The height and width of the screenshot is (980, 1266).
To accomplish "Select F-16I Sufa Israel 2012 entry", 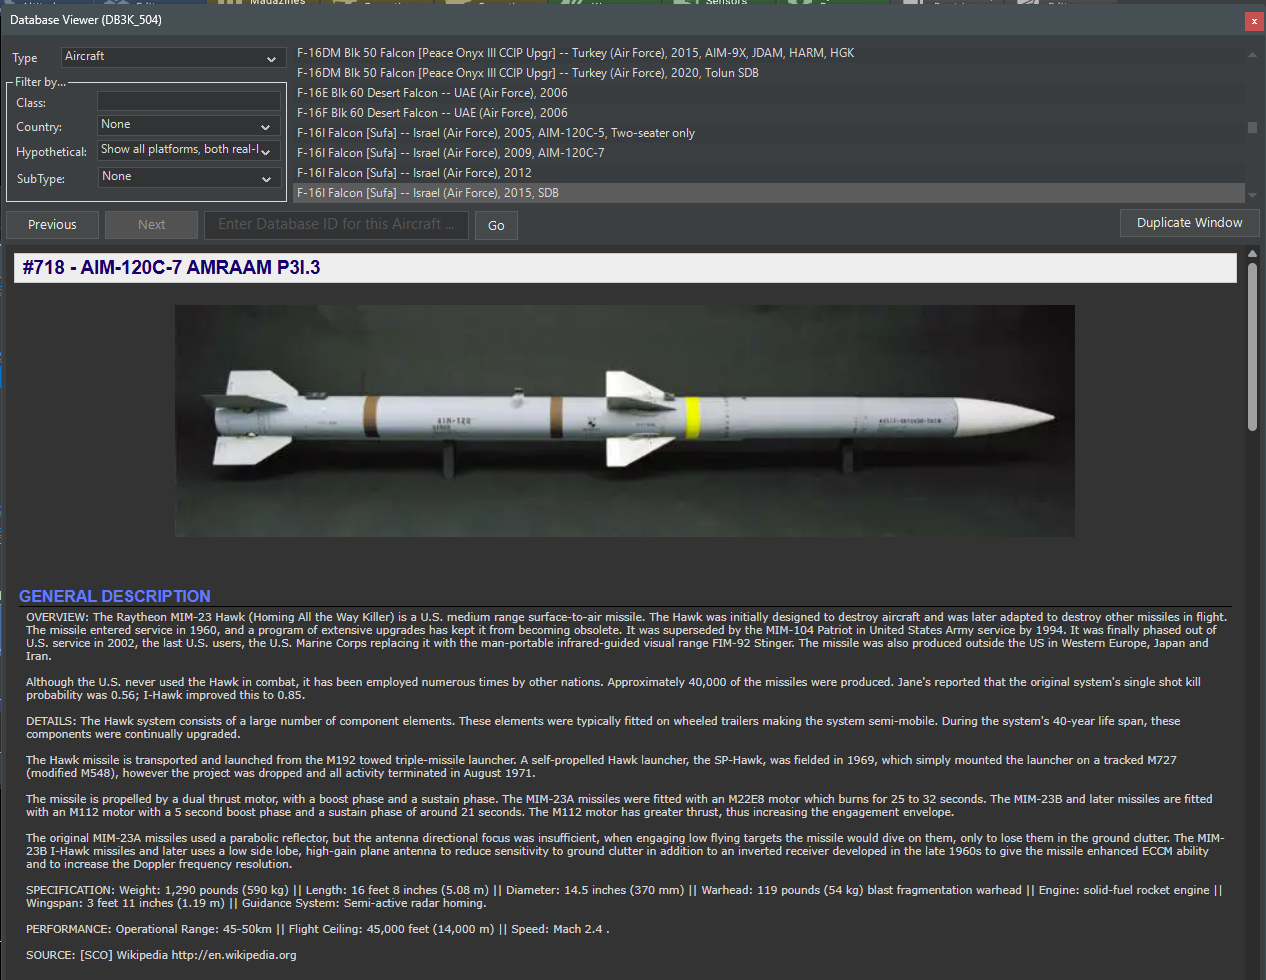I will (x=768, y=173).
